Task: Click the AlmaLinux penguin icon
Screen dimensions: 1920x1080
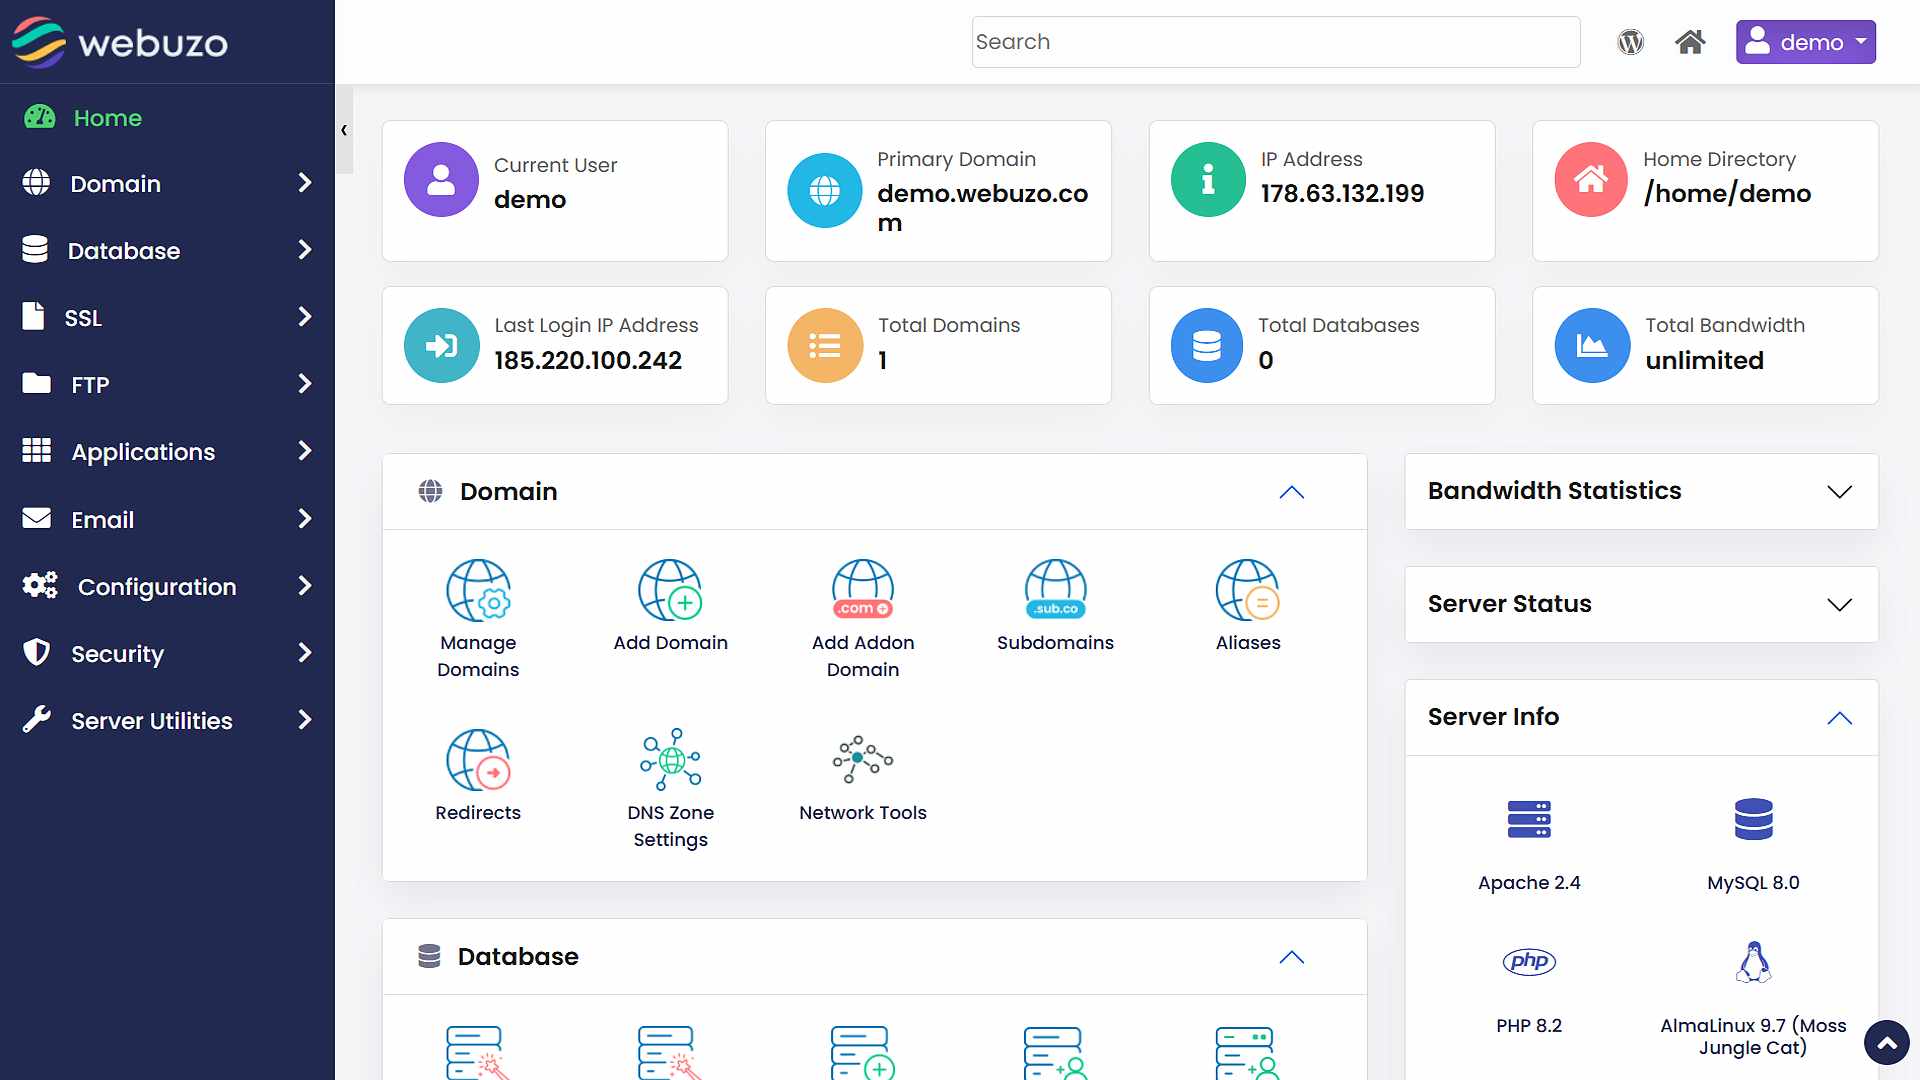Action: coord(1753,962)
